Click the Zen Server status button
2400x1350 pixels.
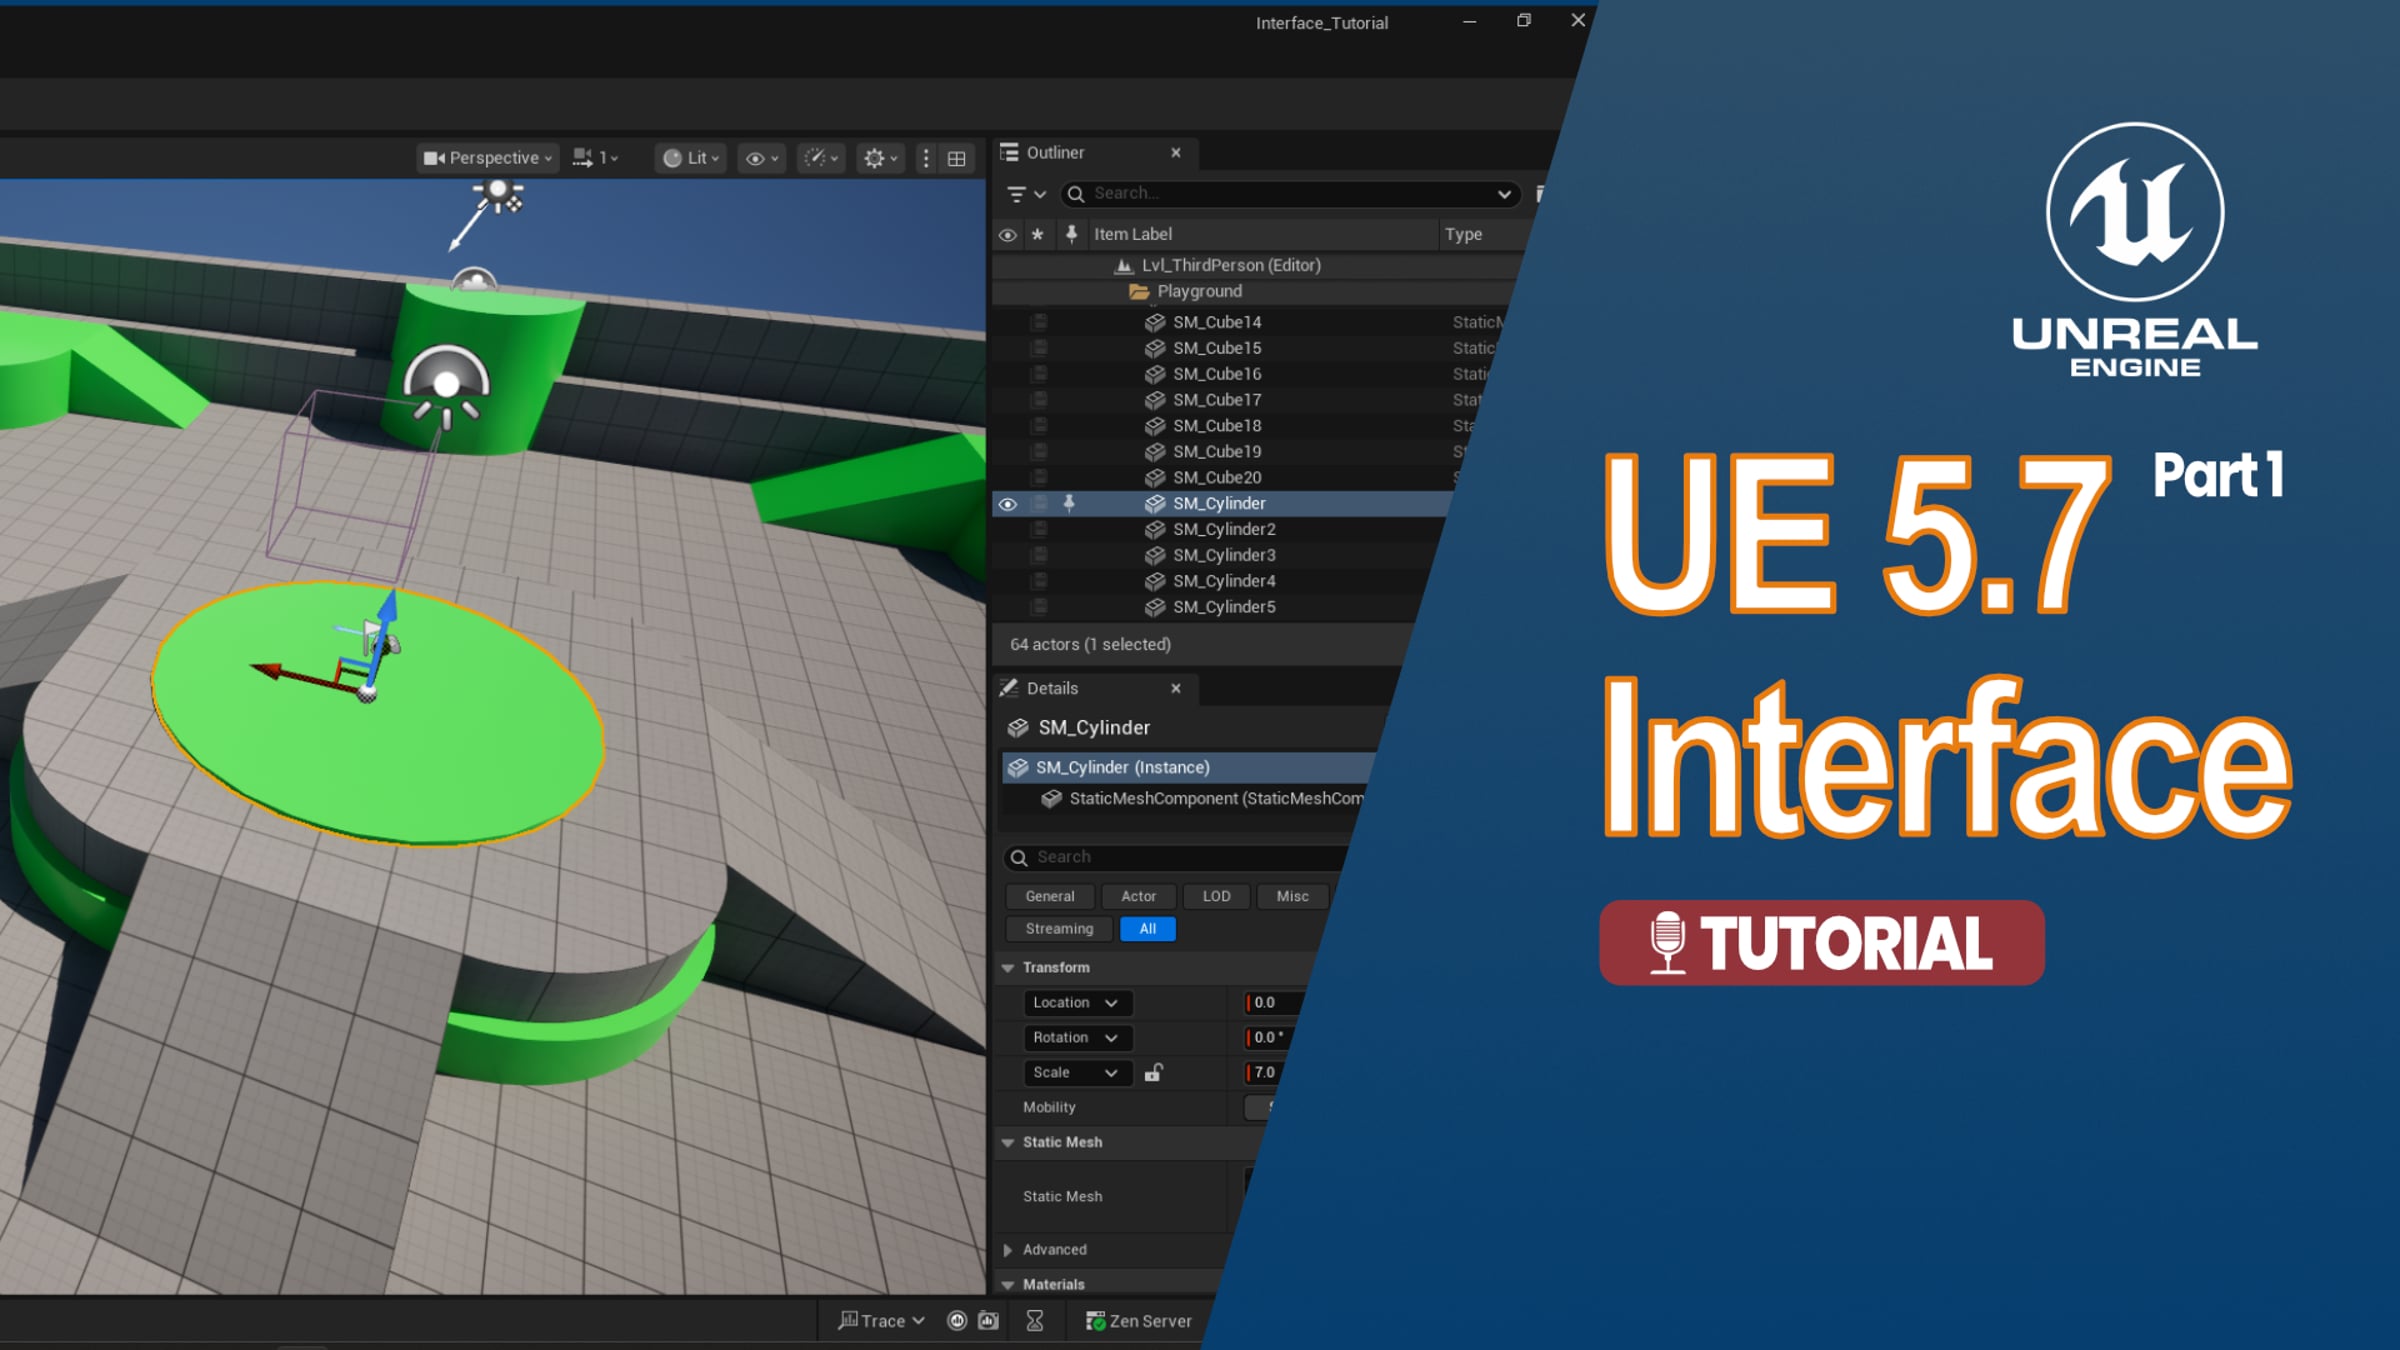point(1139,1321)
